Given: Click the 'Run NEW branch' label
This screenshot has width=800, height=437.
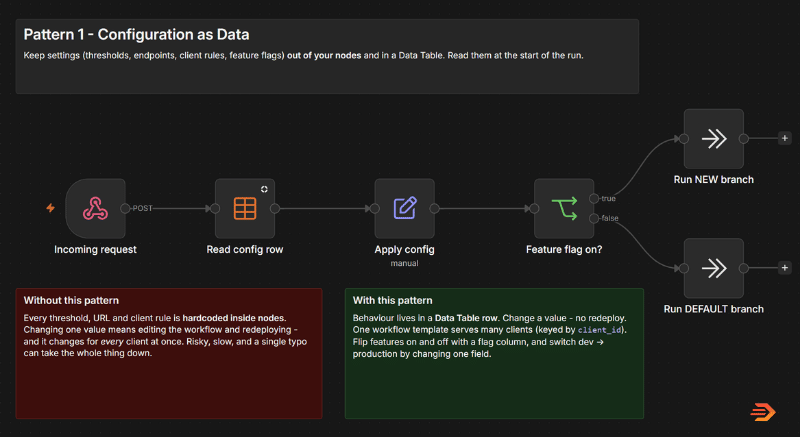Looking at the screenshot, I should coord(714,179).
